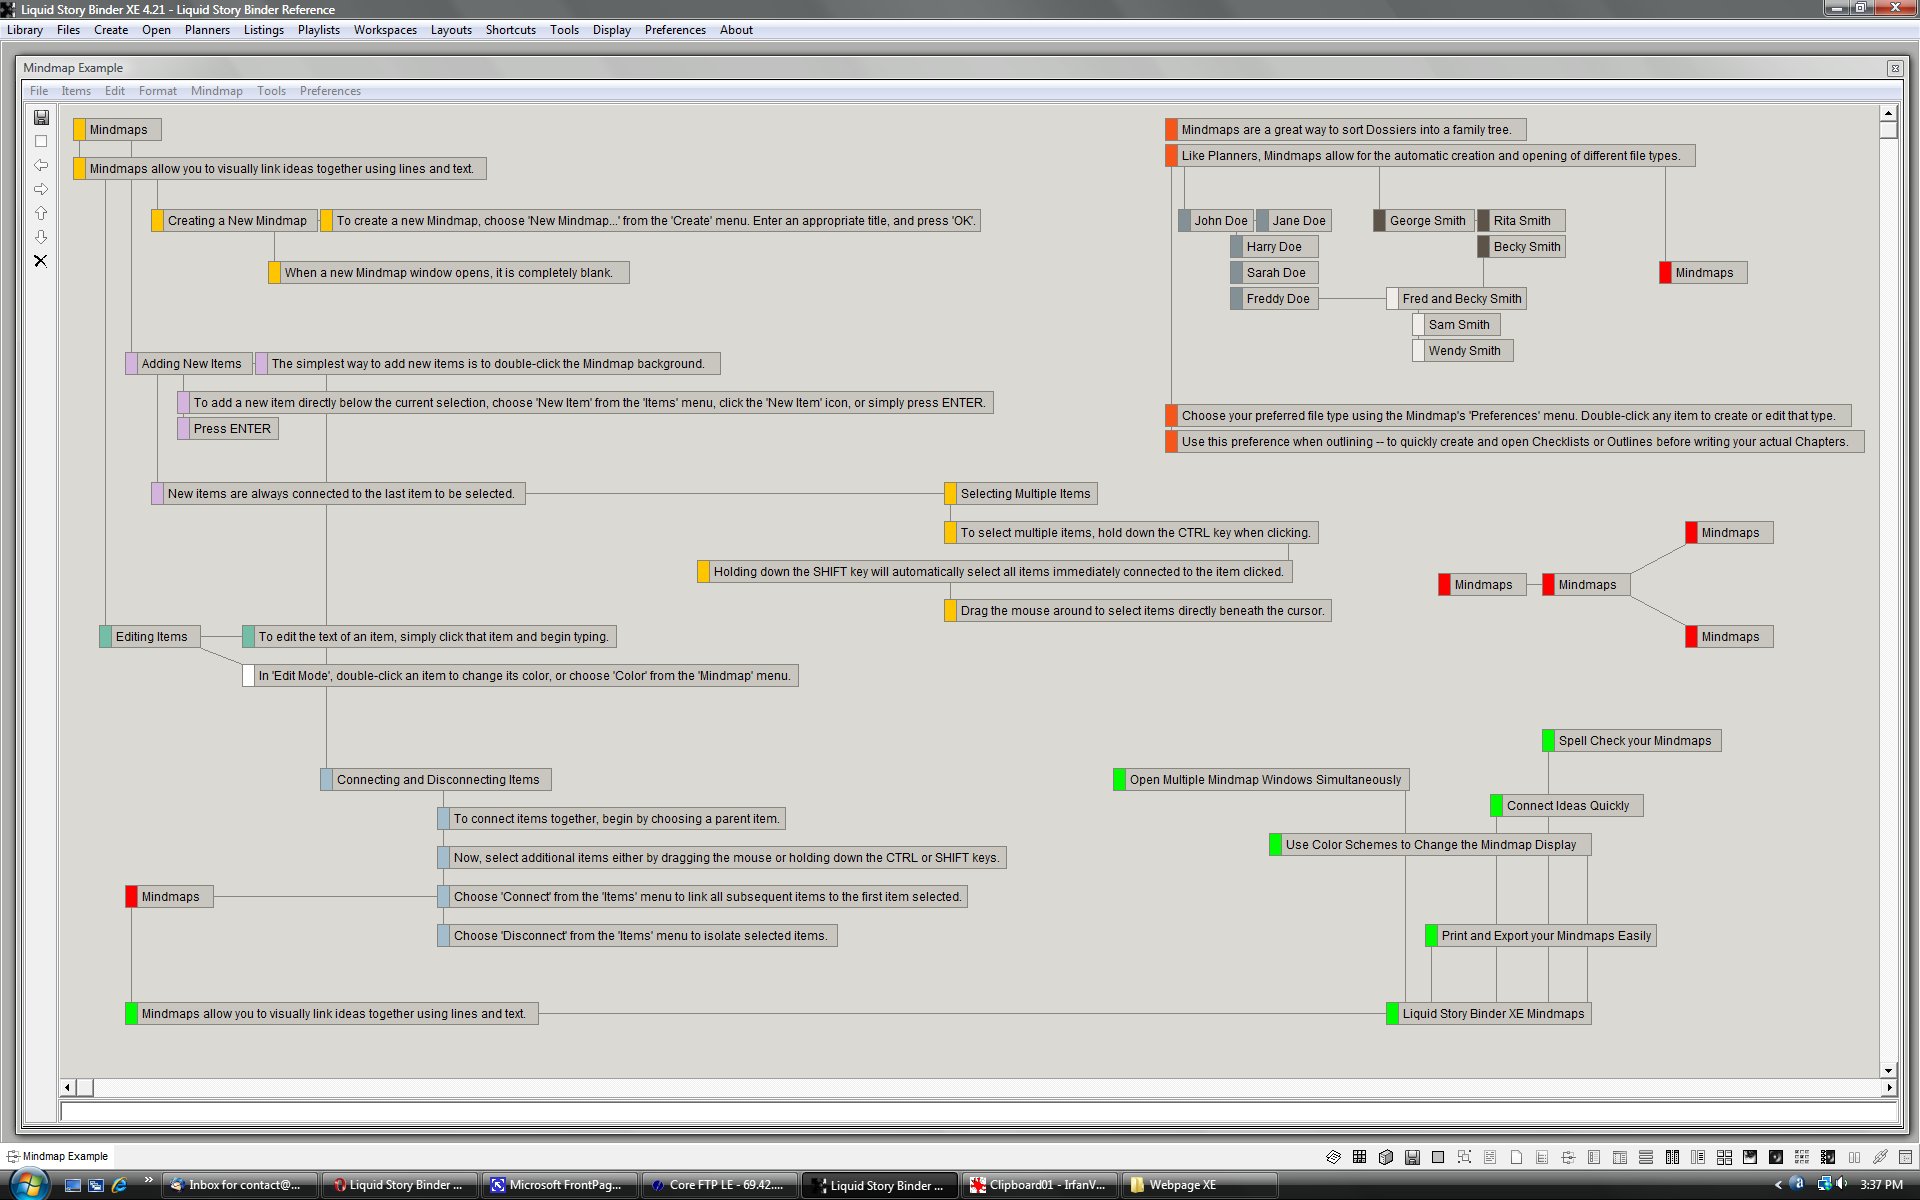Open the Planners menu
1920x1200 pixels.
(x=207, y=30)
